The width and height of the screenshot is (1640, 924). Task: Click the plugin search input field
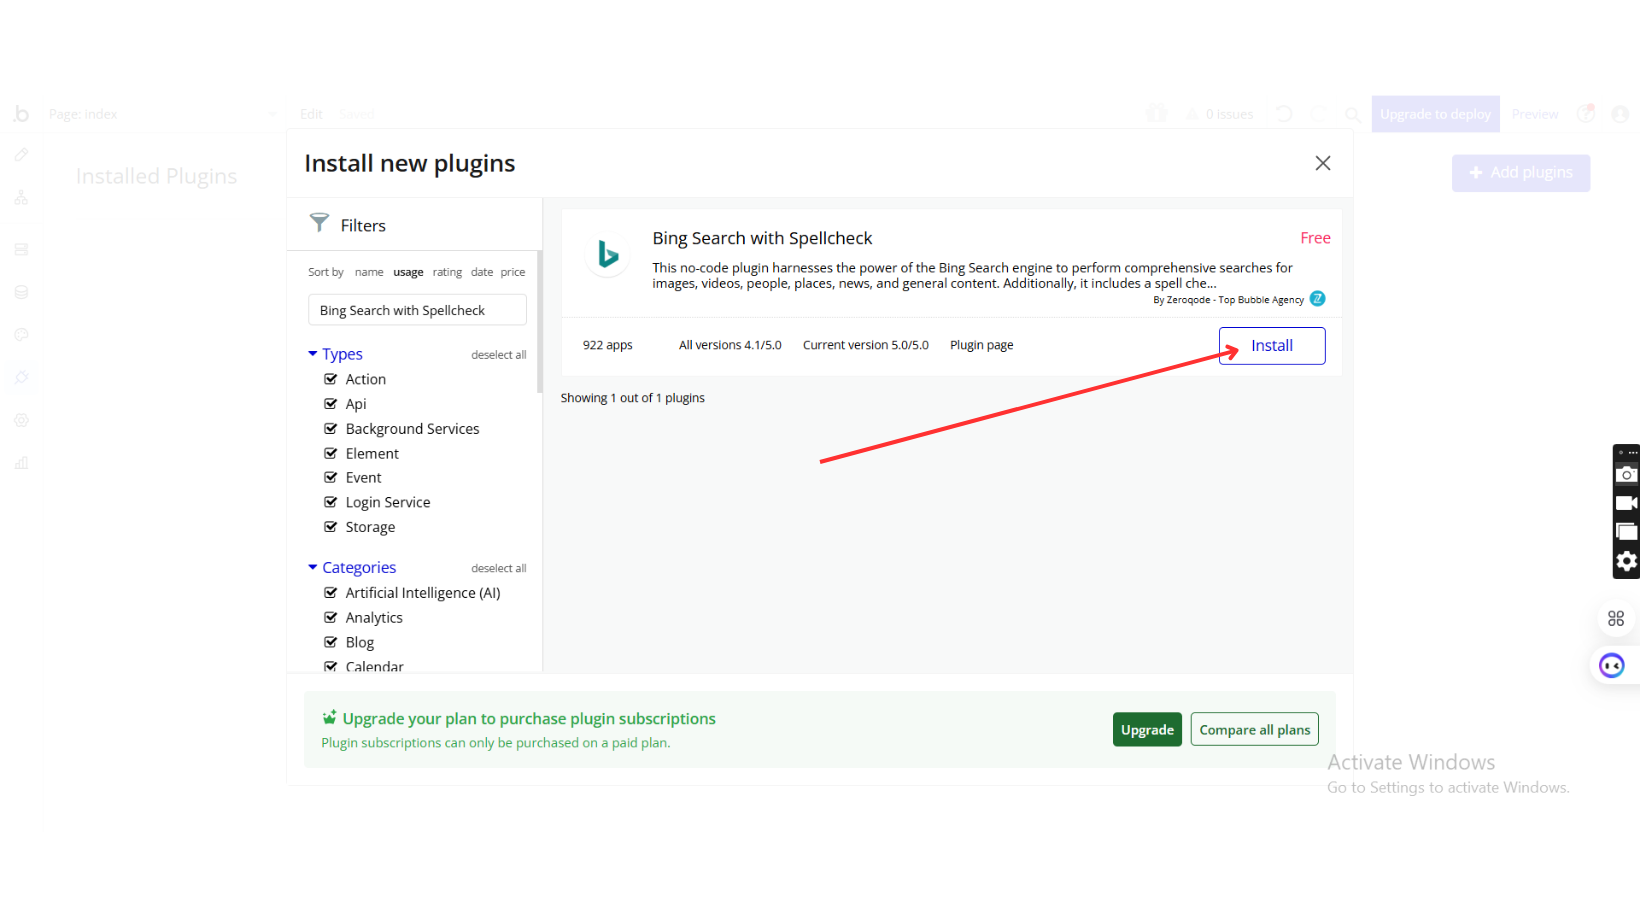417,311
